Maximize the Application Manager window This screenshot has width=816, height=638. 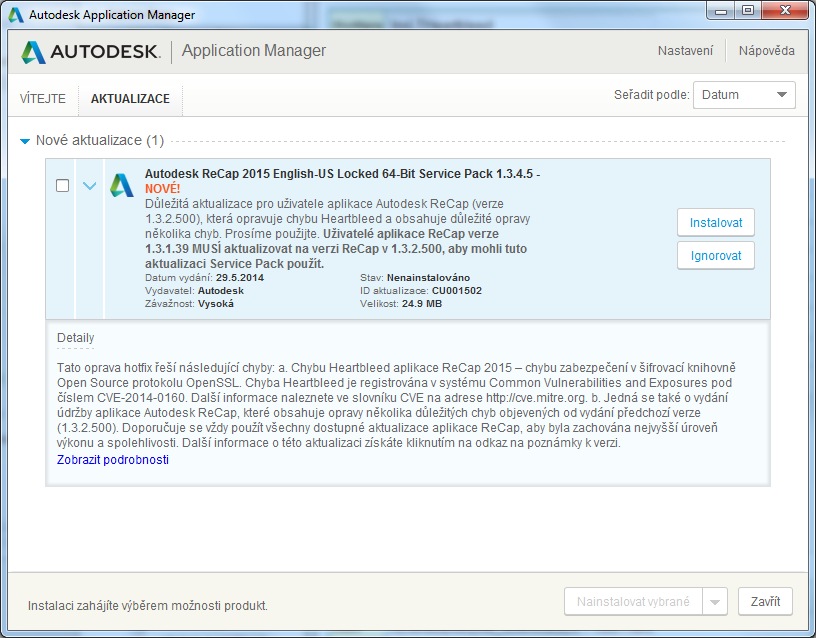747,11
